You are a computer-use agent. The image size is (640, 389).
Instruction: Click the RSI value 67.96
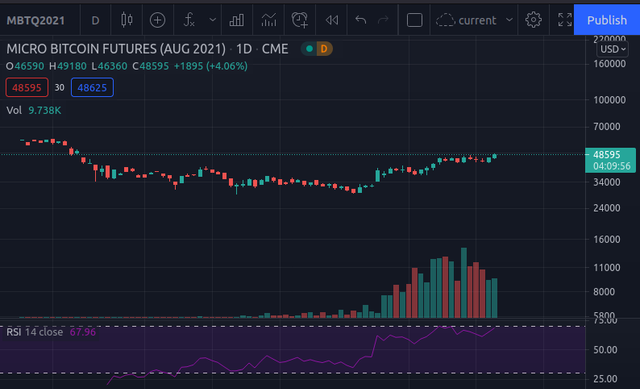[83, 332]
